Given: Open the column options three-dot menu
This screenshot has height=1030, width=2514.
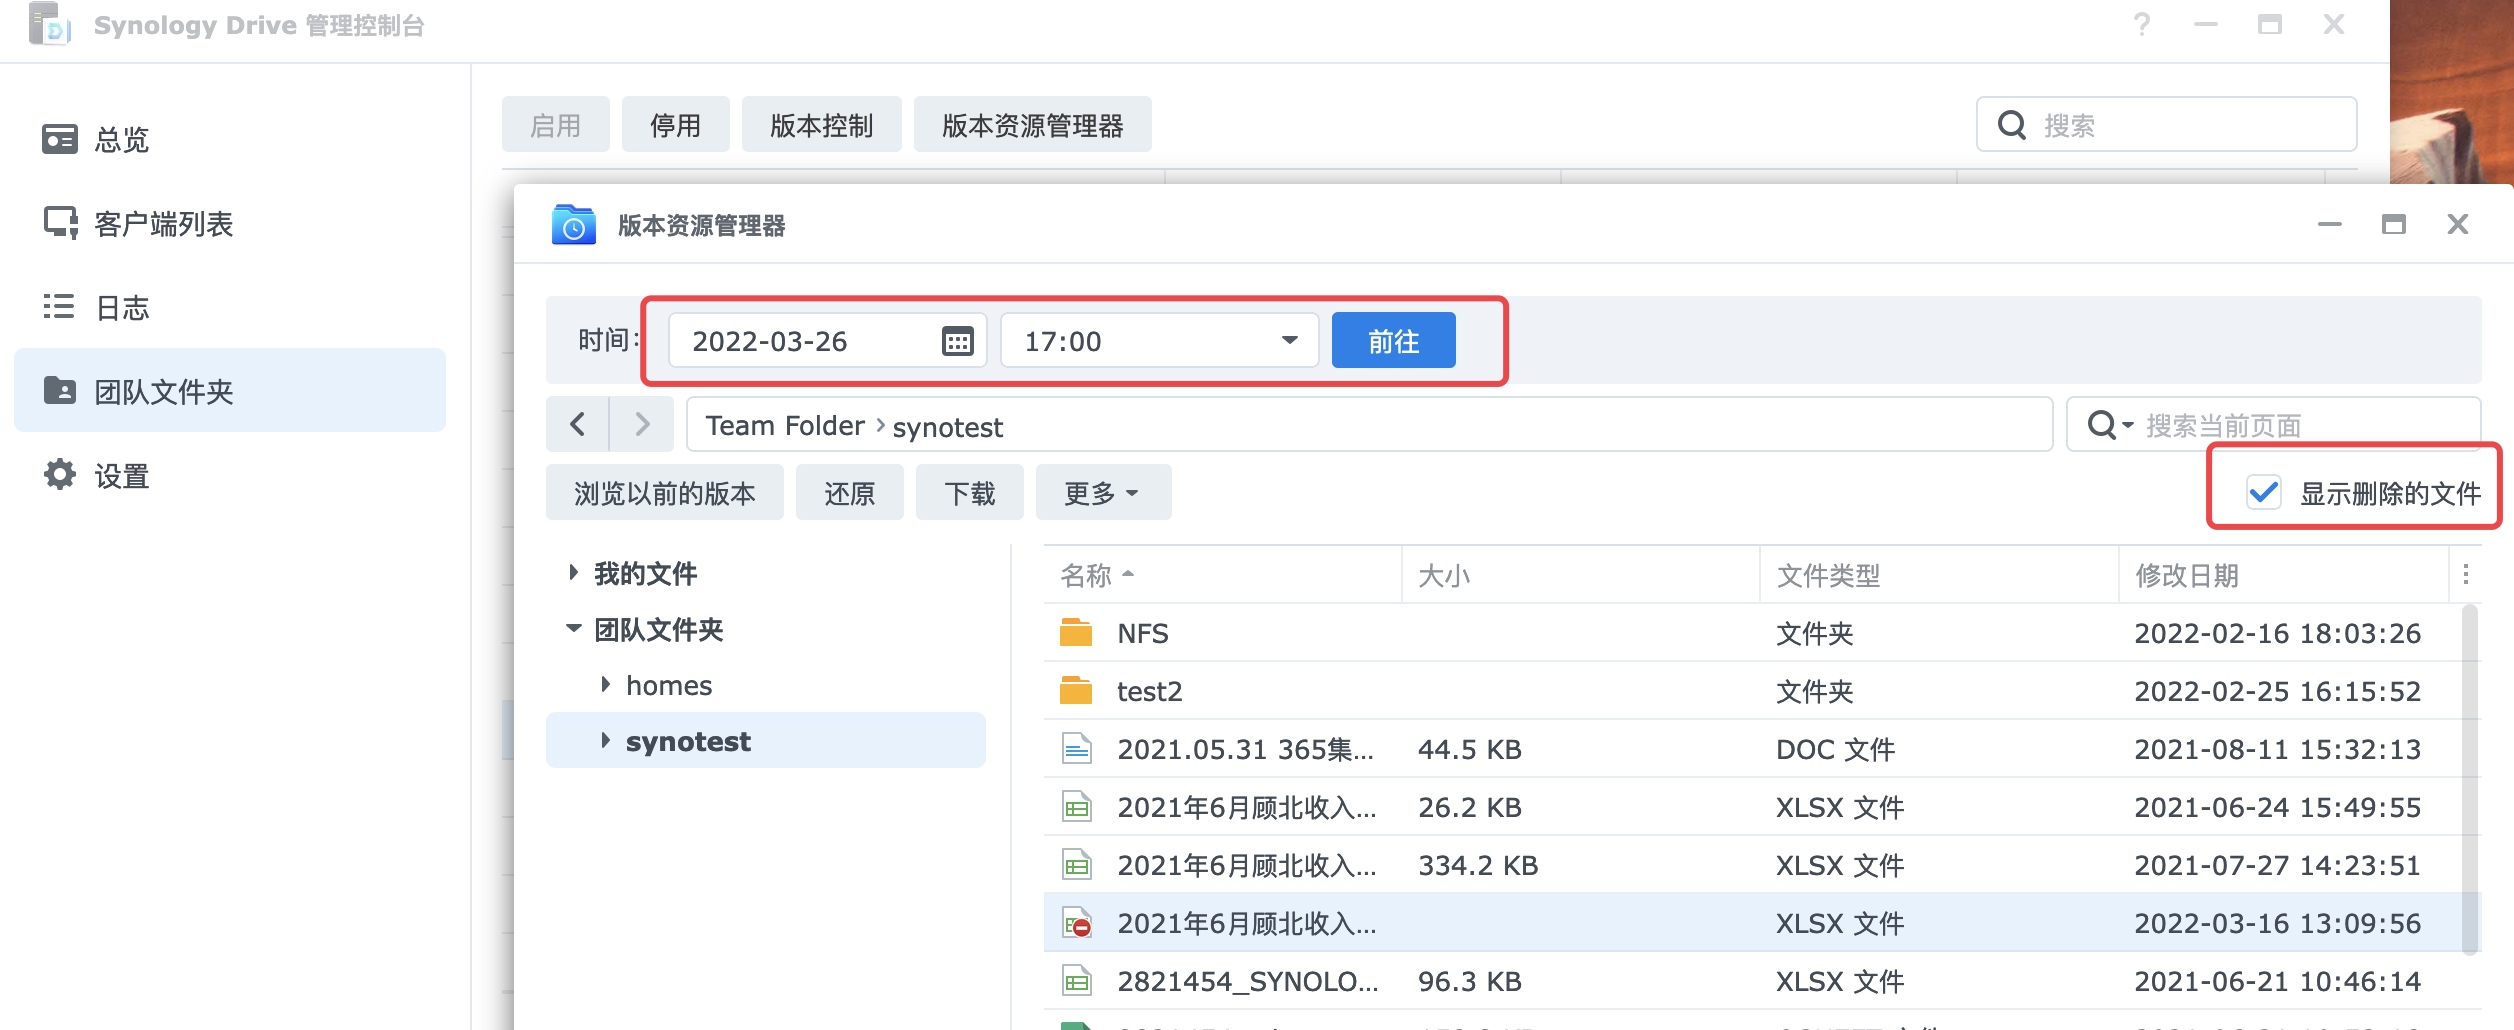Looking at the screenshot, I should coord(2466,574).
